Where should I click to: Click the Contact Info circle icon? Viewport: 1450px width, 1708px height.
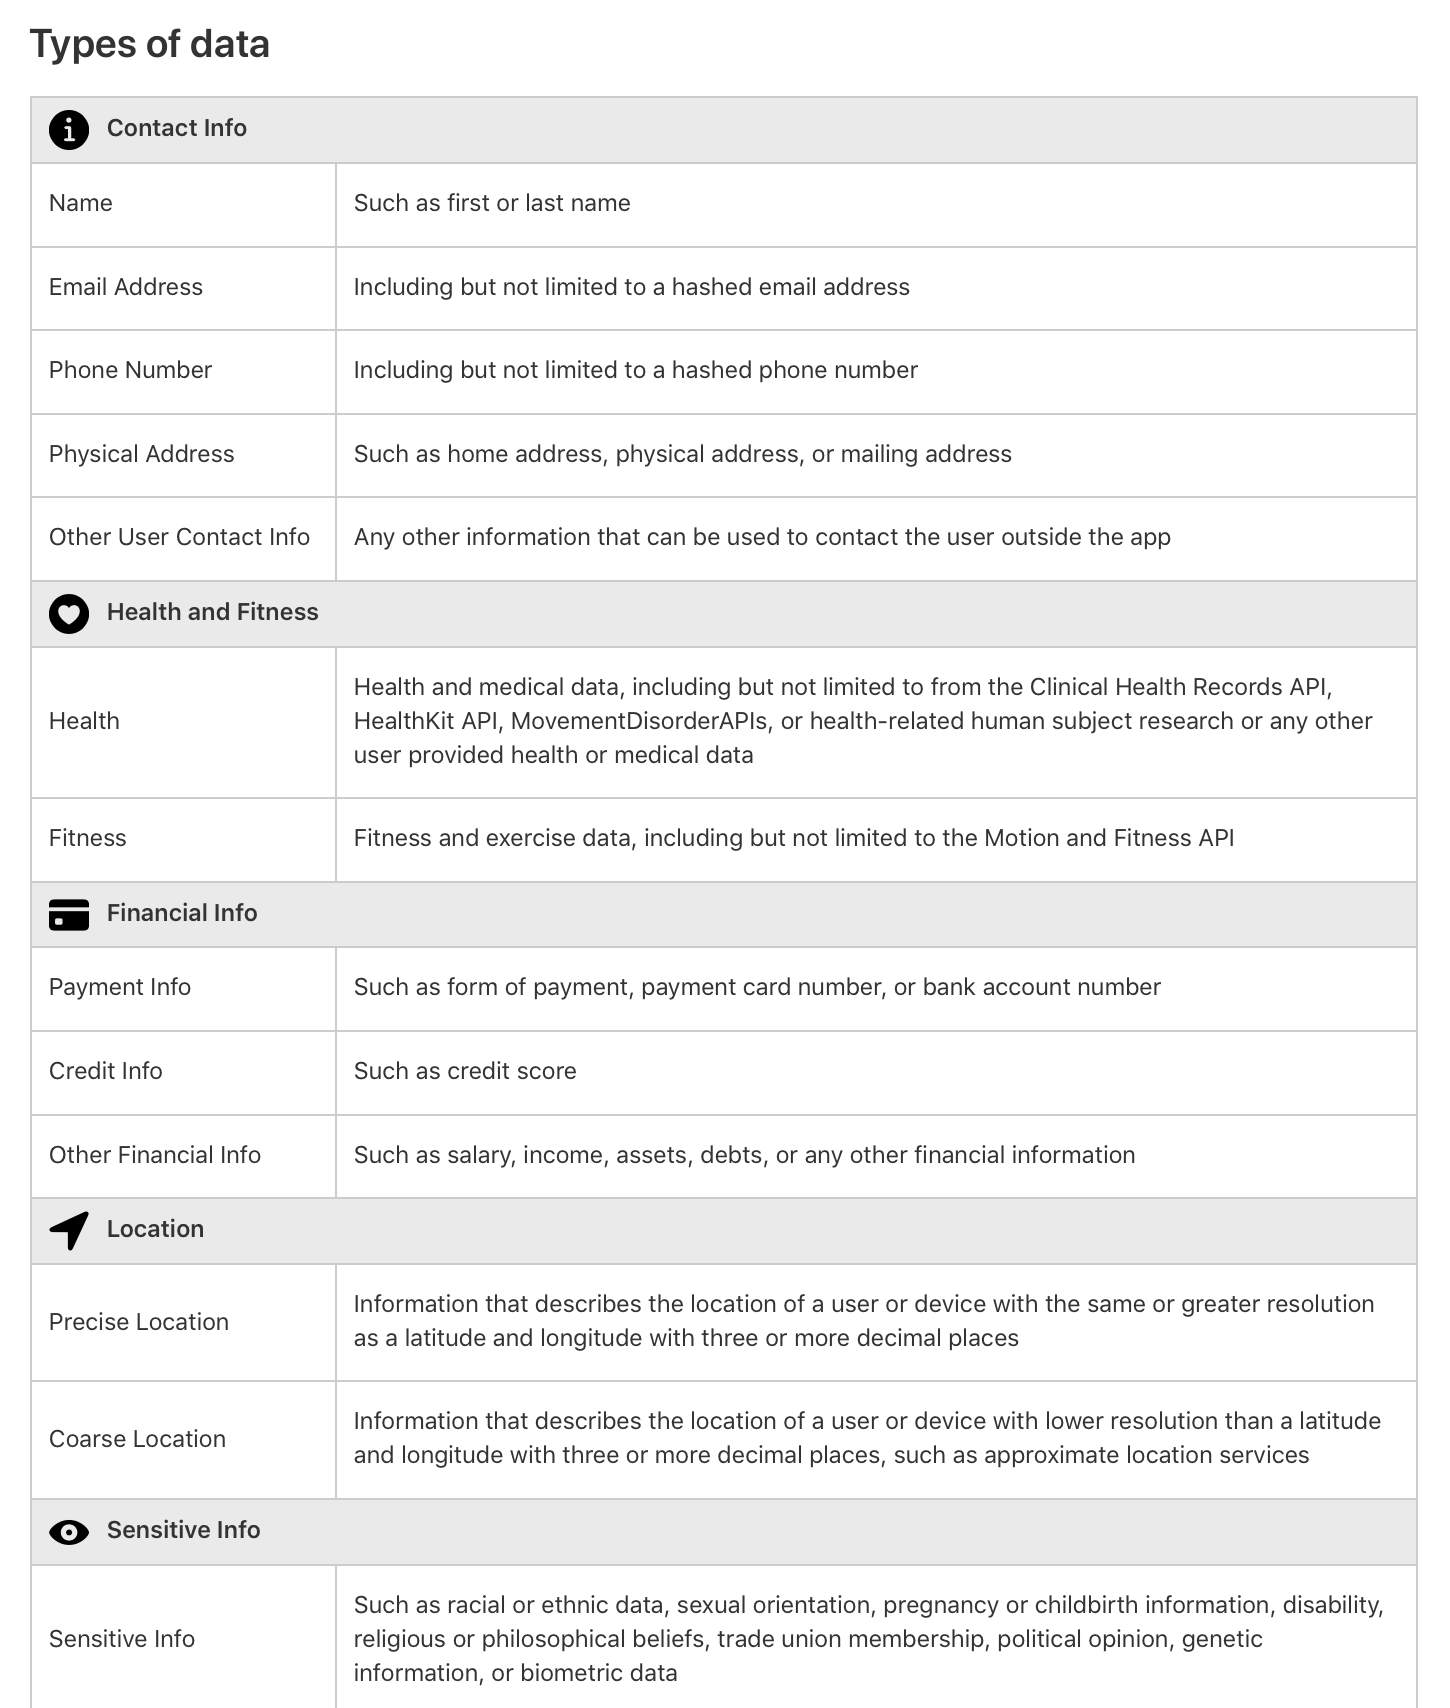point(69,130)
